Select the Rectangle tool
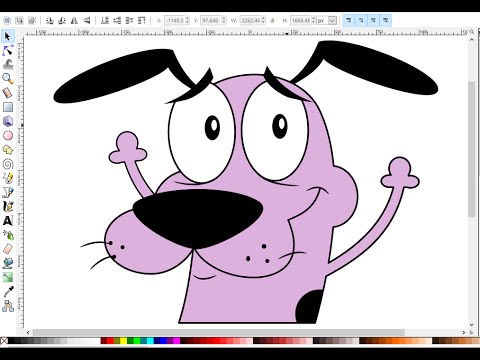 click(x=8, y=107)
